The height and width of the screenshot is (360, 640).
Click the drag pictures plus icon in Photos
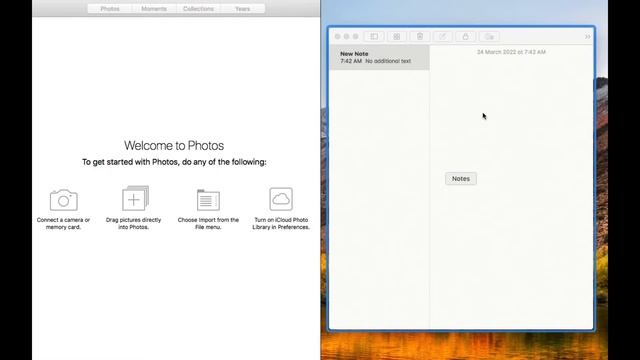coord(135,198)
